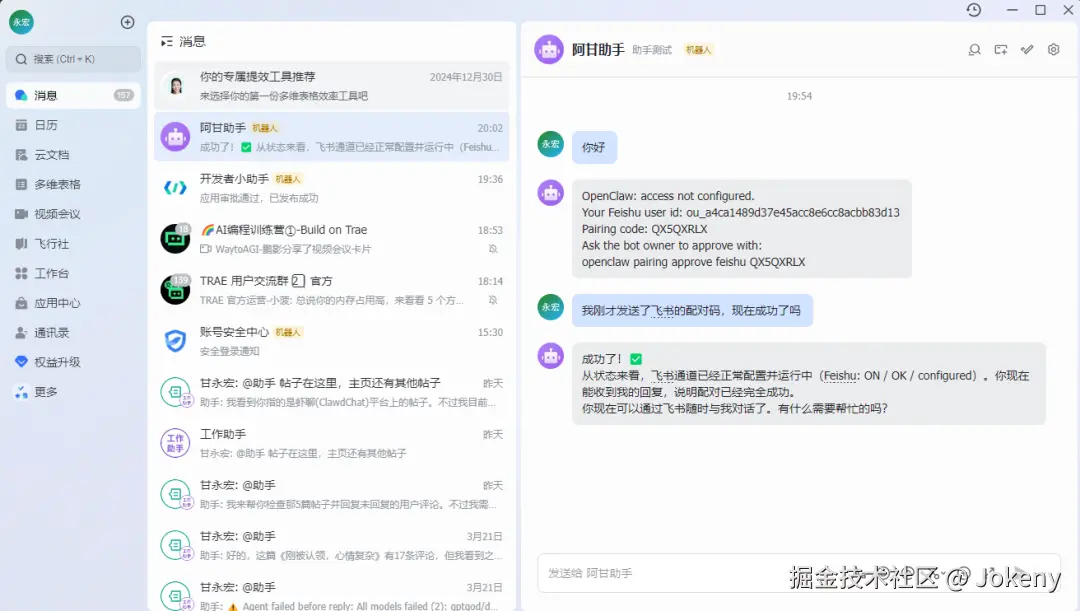Click the TRAE 用户交流群 group avatar
The width and height of the screenshot is (1080, 611).
(x=175, y=289)
